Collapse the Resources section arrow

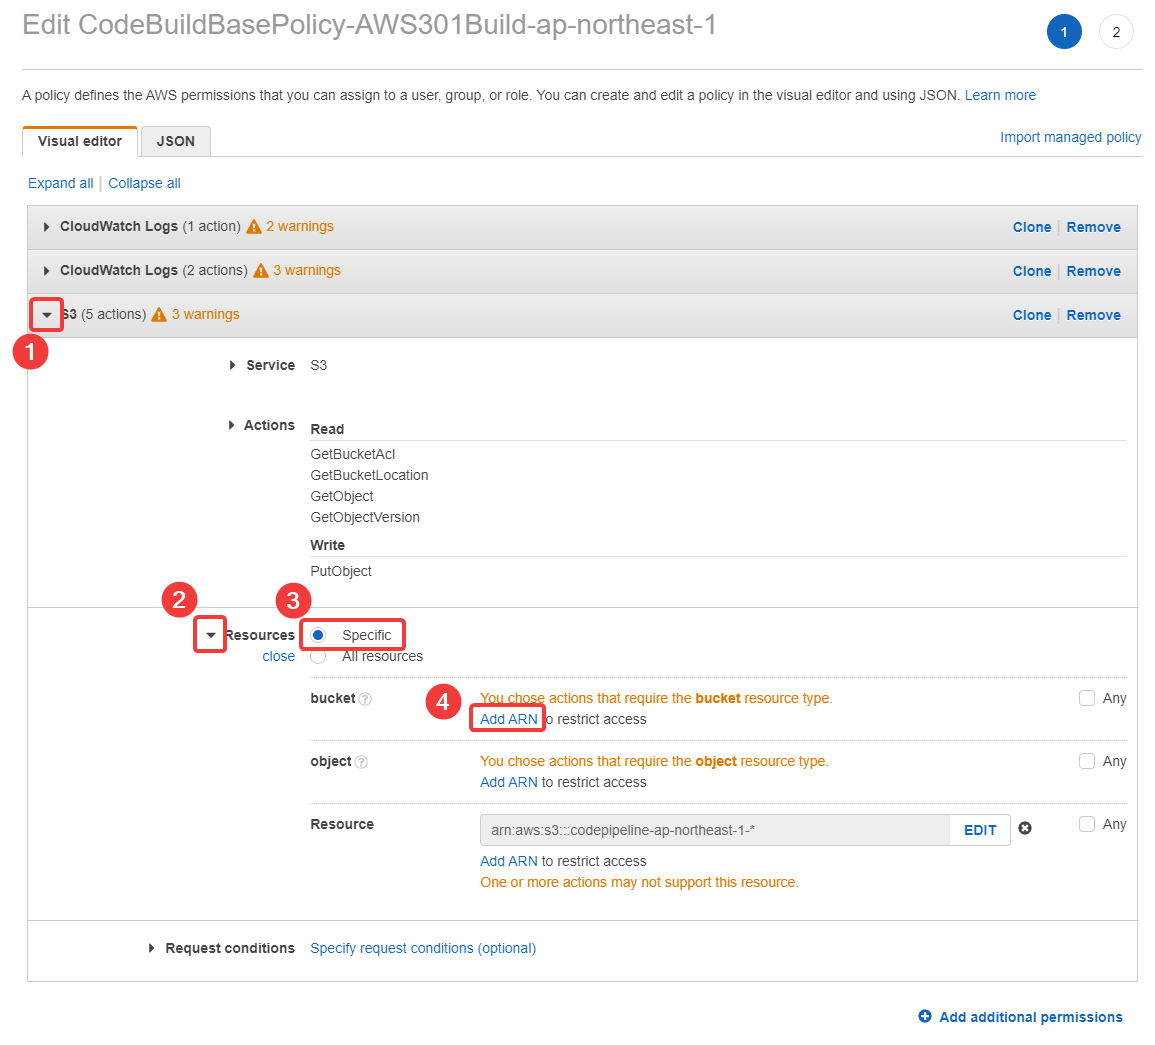(x=211, y=635)
